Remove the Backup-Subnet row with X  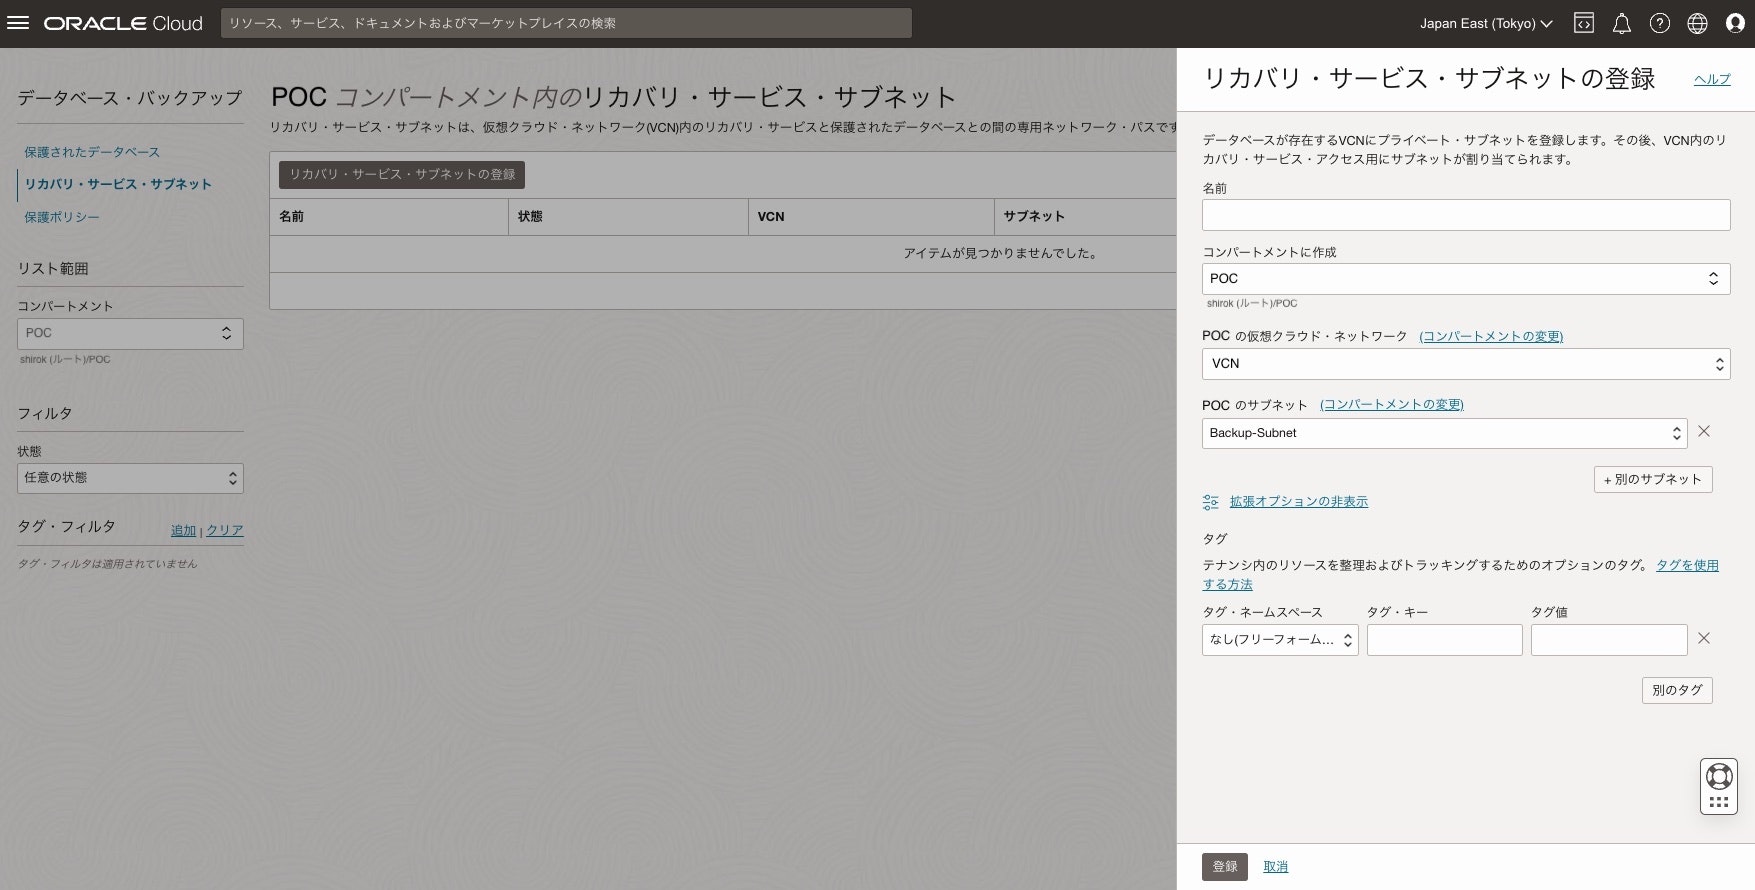1704,431
